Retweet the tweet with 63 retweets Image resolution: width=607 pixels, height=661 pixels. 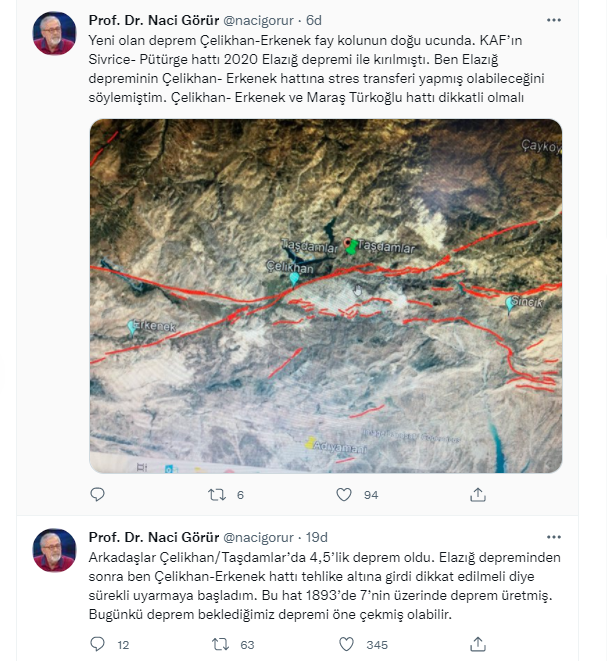220,644
